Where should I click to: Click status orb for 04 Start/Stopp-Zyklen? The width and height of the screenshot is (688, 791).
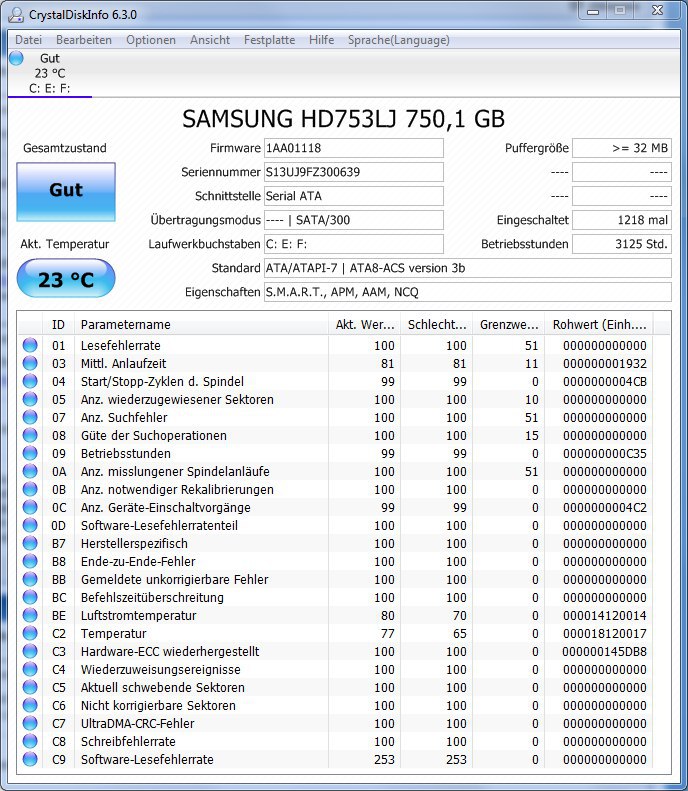click(30, 381)
